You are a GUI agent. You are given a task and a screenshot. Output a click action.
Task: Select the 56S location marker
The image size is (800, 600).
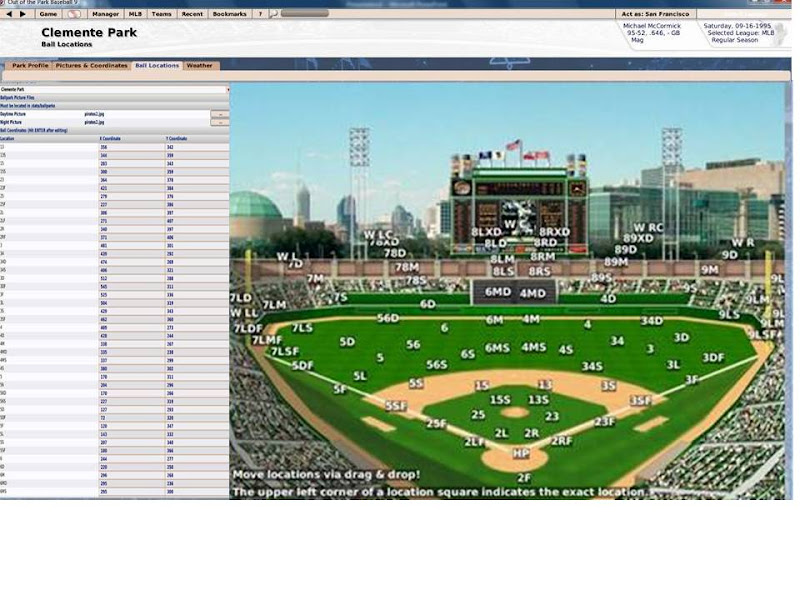tap(437, 364)
